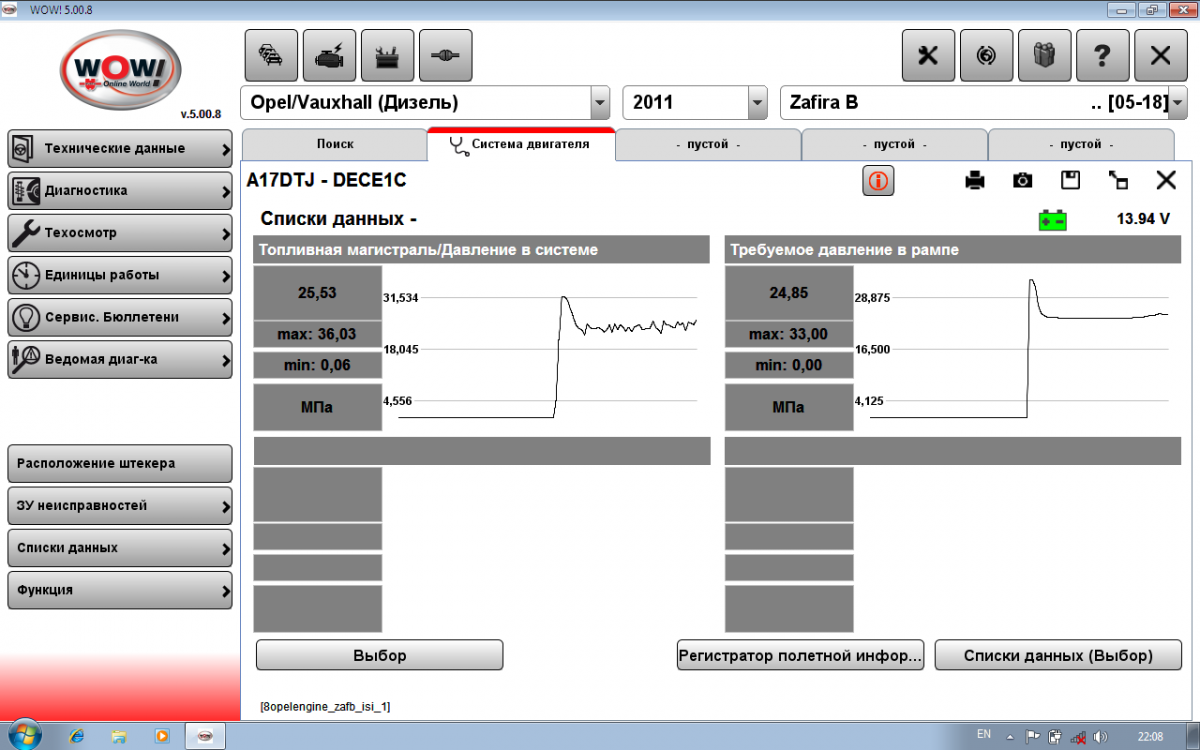This screenshot has height=750, width=1200.
Task: Print the data list with the printer icon
Action: (974, 180)
